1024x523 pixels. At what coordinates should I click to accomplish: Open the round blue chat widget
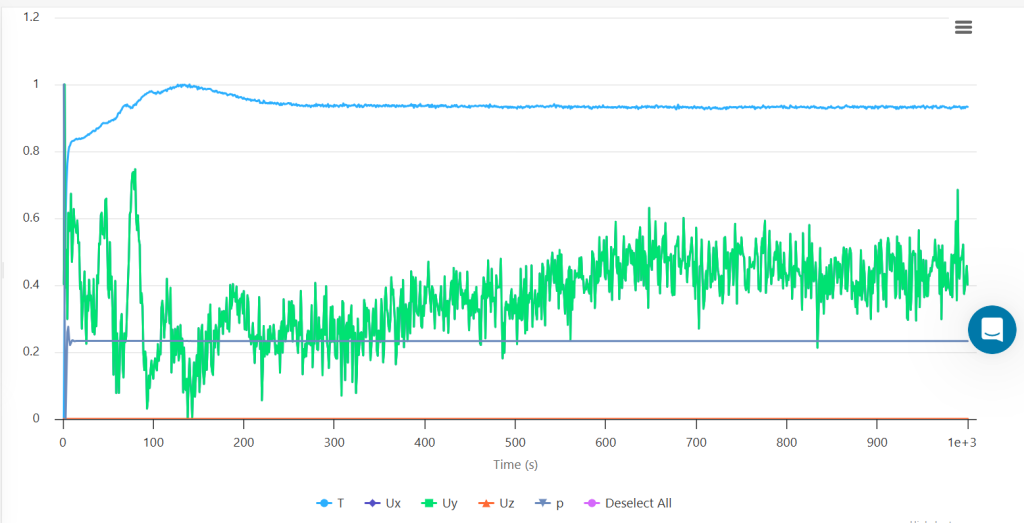point(991,329)
